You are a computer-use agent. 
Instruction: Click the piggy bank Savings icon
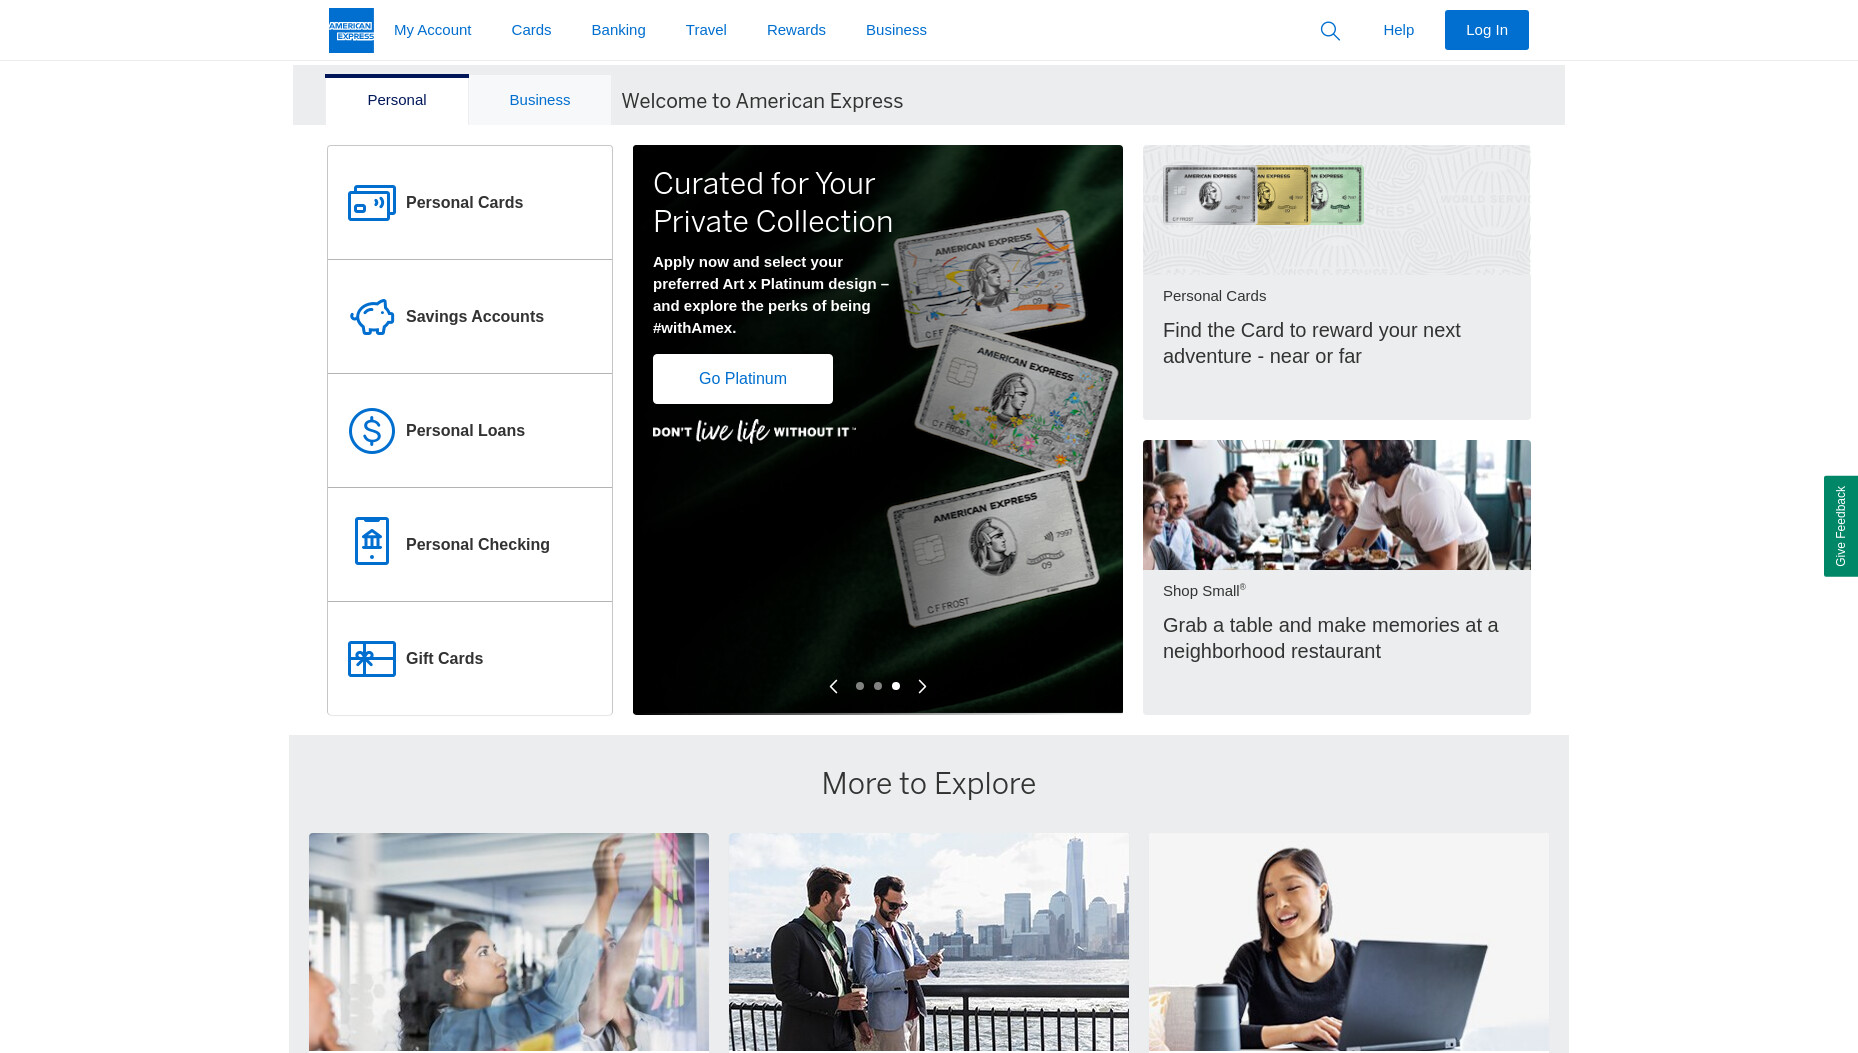coord(372,317)
